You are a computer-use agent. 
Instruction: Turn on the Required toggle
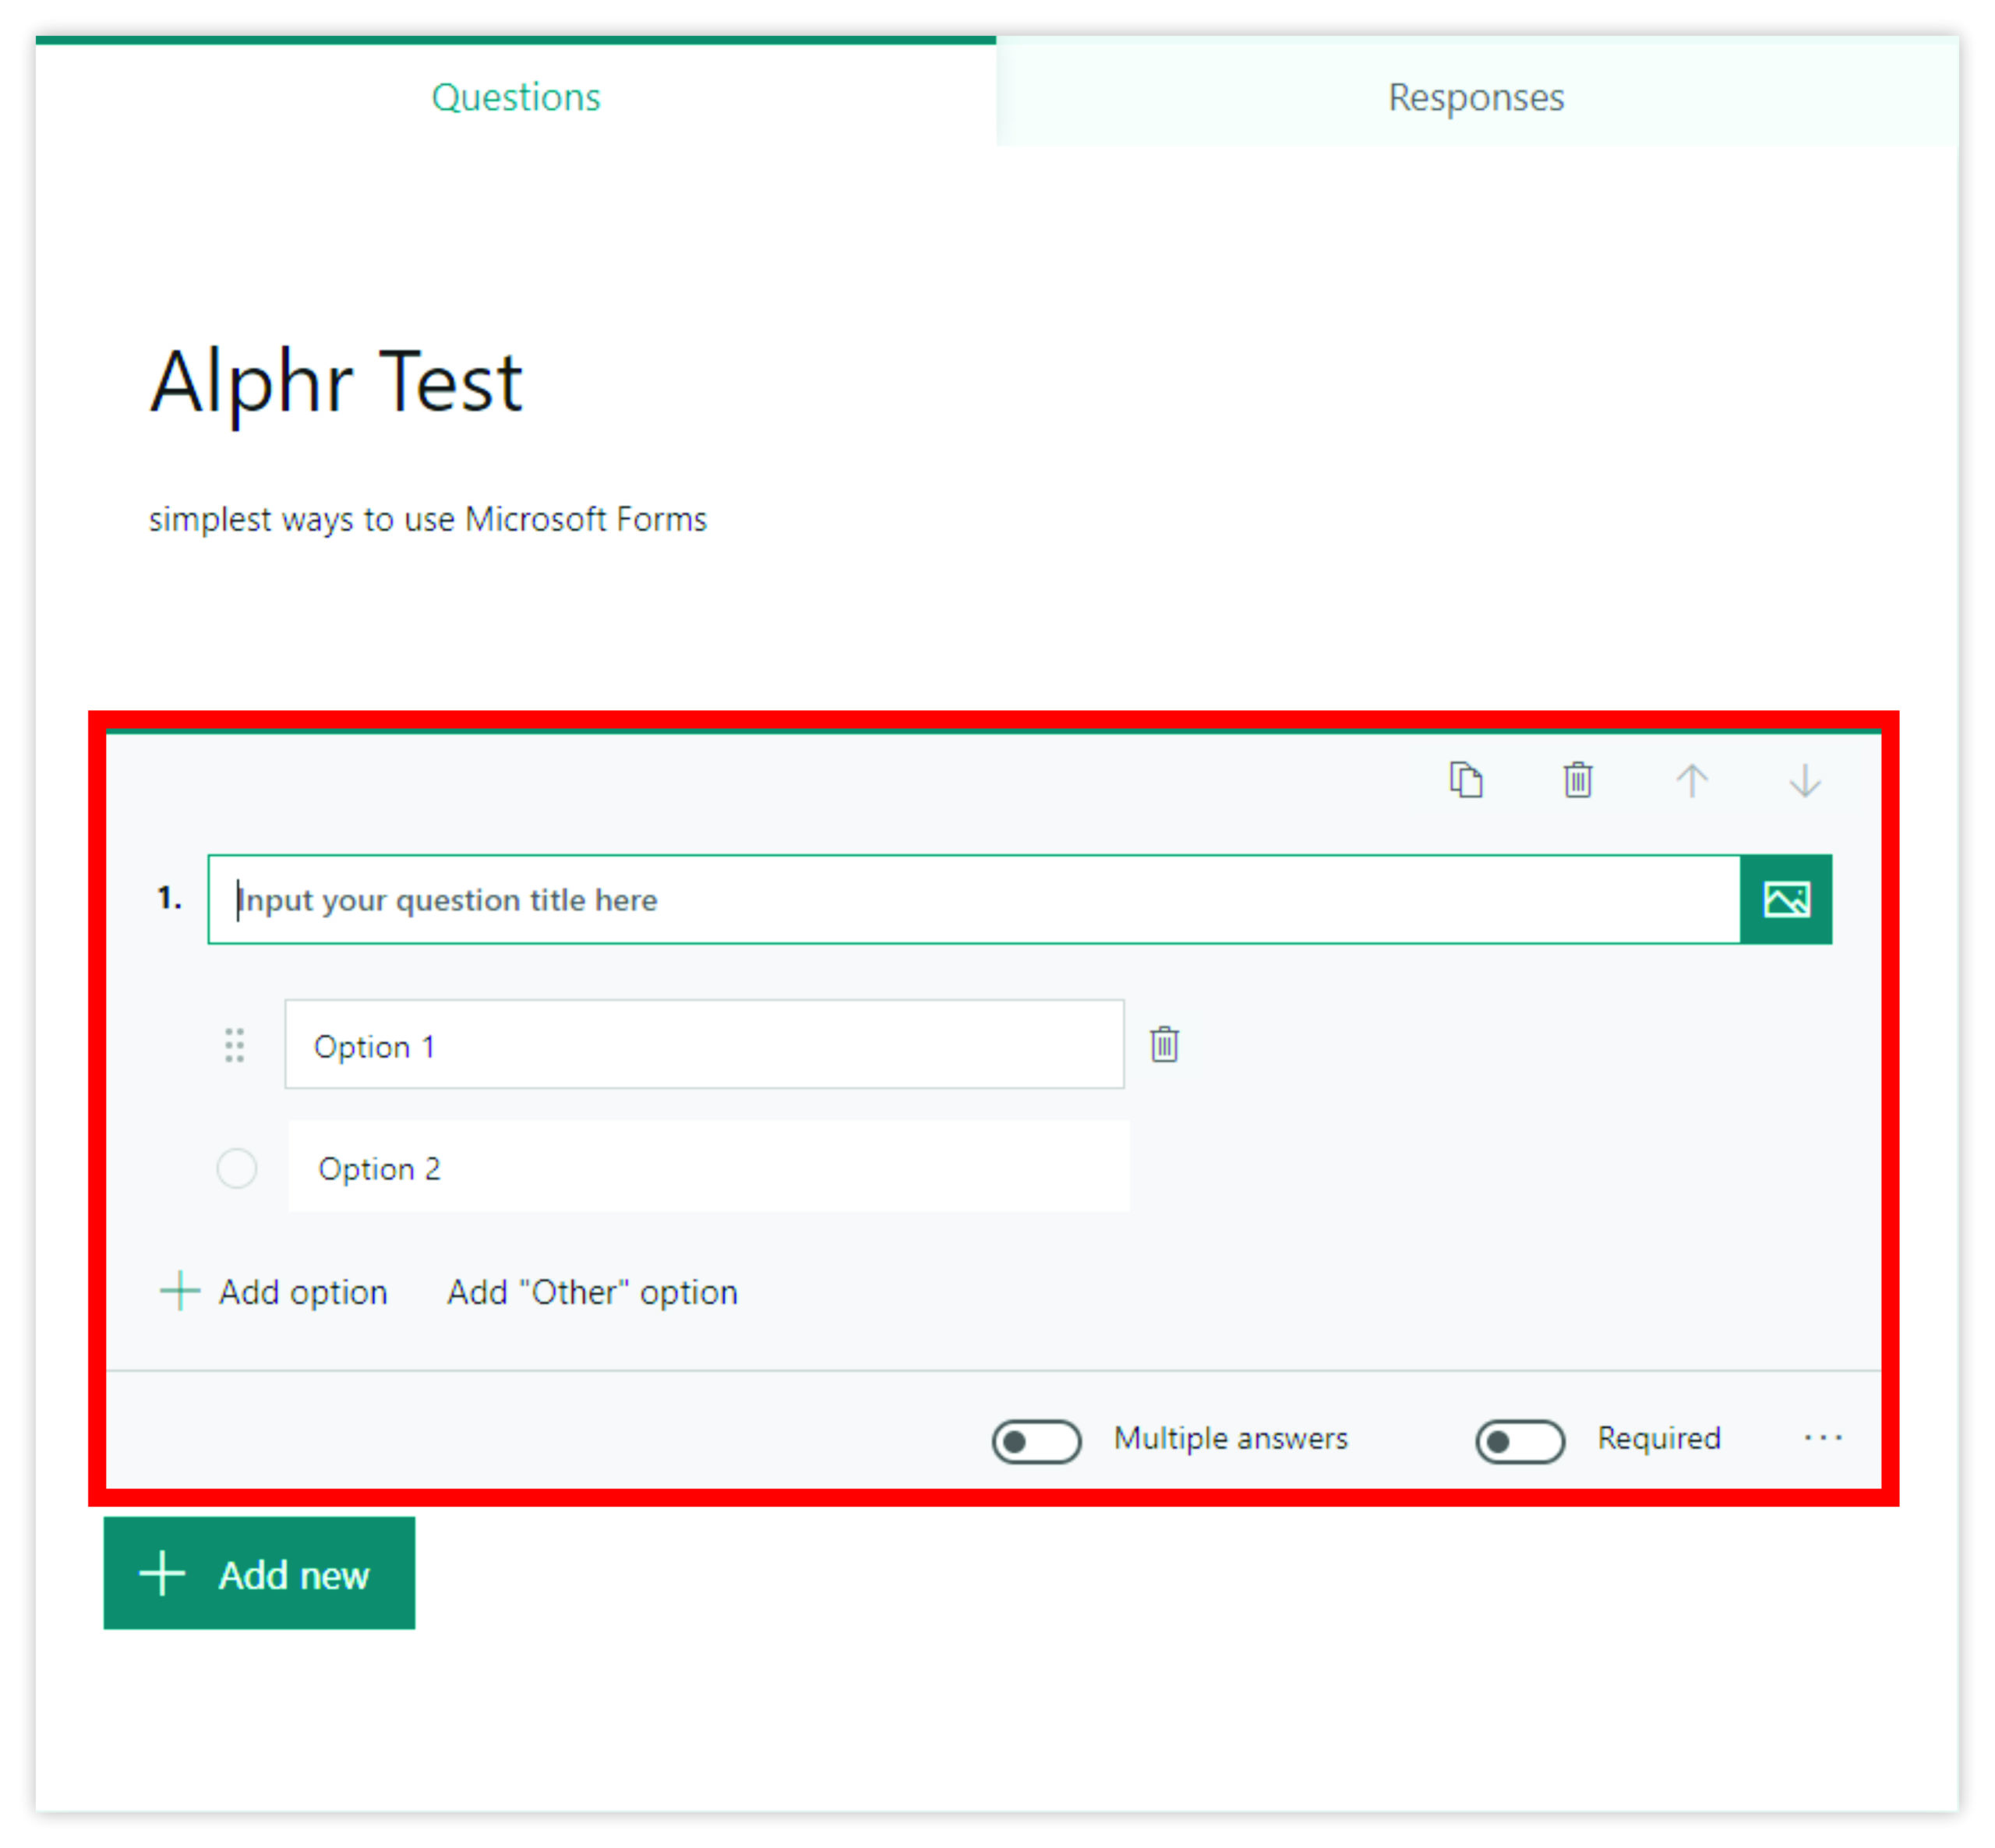(1520, 1441)
